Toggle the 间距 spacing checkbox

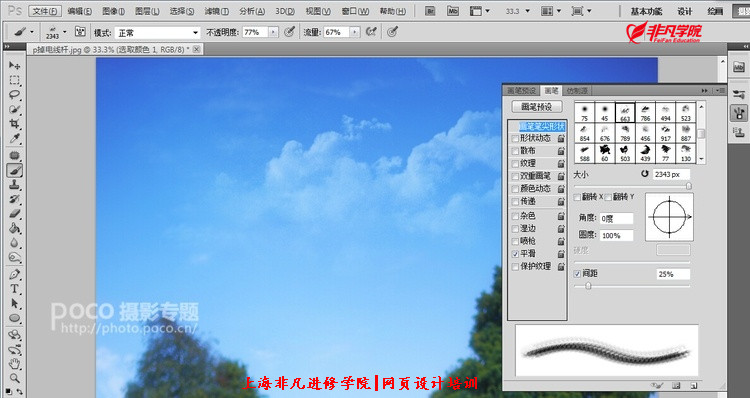click(577, 274)
